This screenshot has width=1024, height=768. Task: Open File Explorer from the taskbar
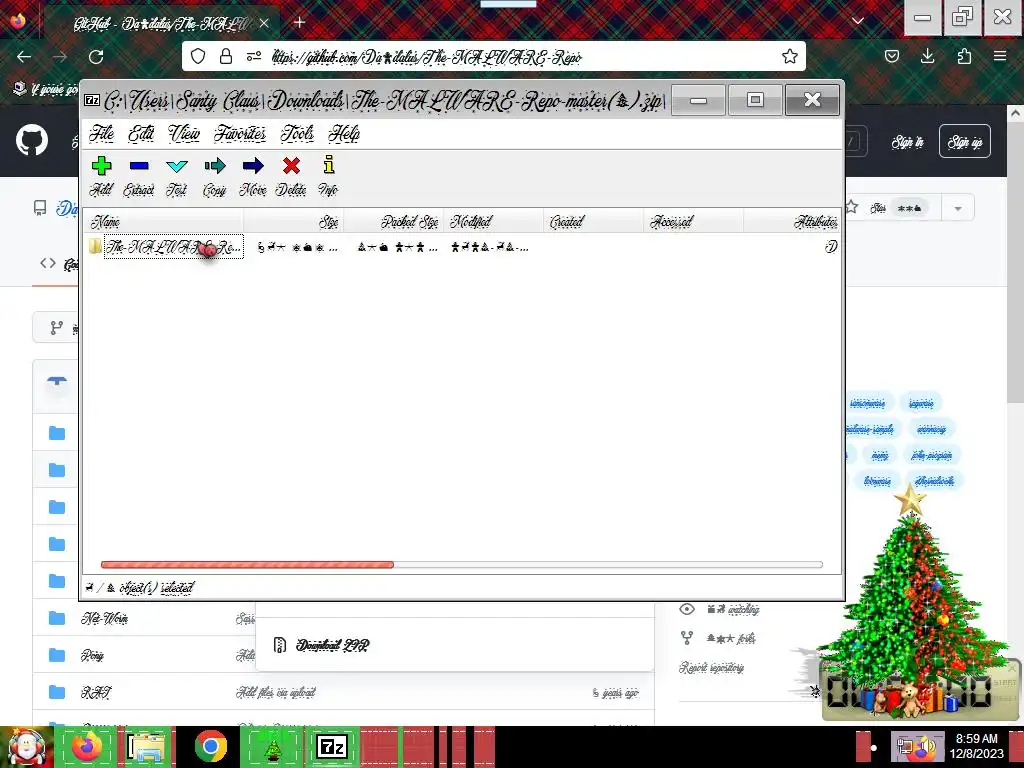point(146,746)
